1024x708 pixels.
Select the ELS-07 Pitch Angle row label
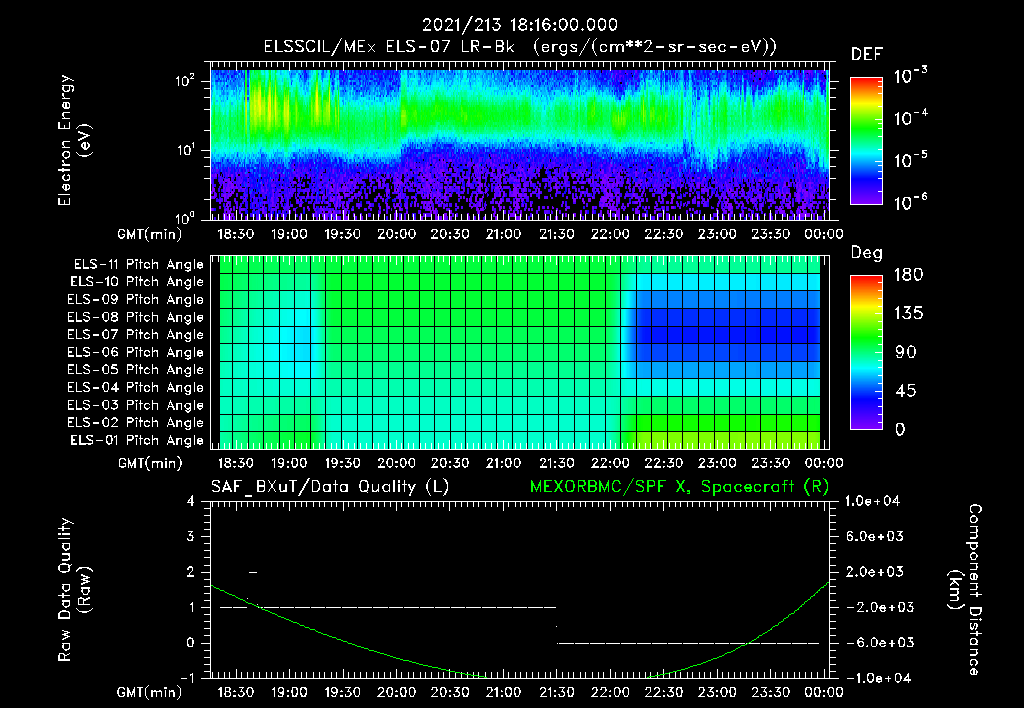pyautogui.click(x=136, y=334)
